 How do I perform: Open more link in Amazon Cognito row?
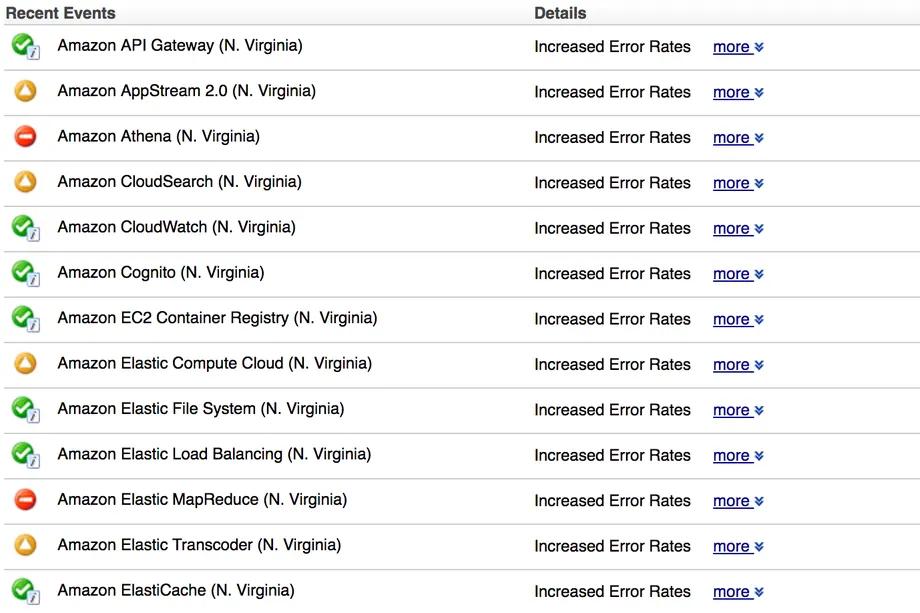(738, 274)
